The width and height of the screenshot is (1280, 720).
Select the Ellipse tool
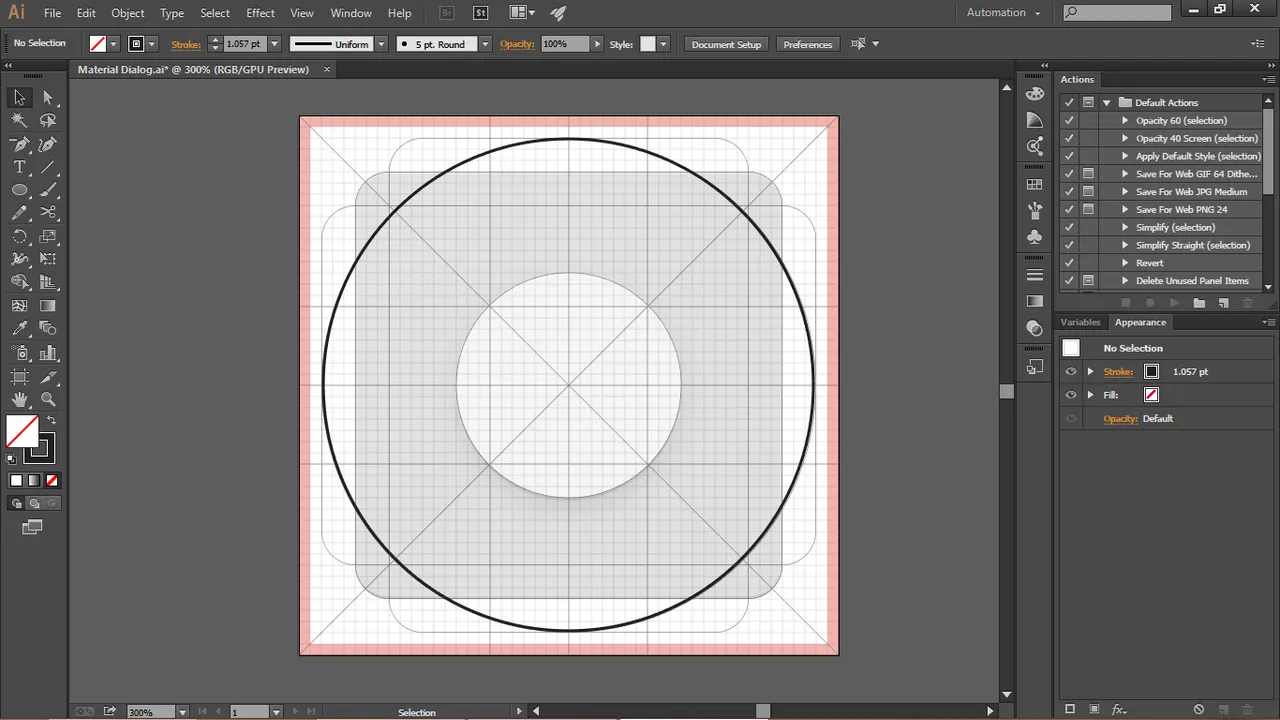19,190
